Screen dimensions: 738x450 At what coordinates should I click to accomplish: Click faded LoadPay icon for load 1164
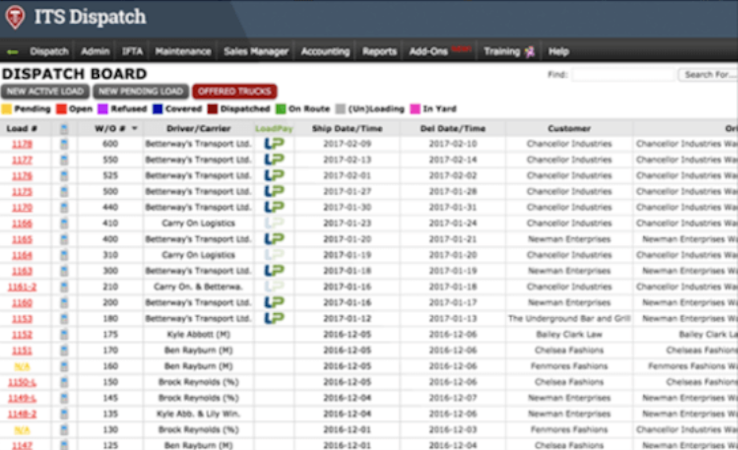(274, 255)
